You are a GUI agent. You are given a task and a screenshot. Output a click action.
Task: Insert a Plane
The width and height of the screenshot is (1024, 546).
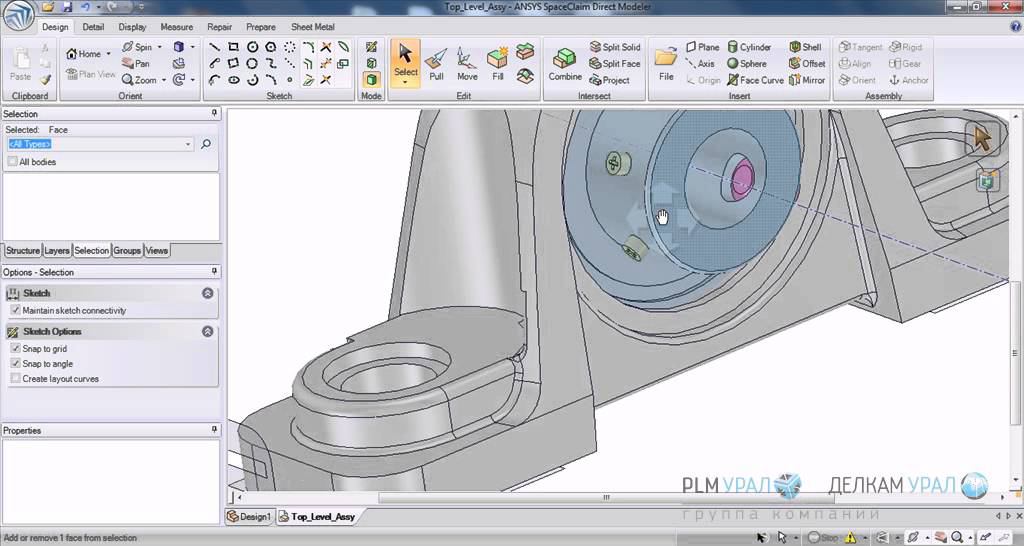[x=702, y=47]
